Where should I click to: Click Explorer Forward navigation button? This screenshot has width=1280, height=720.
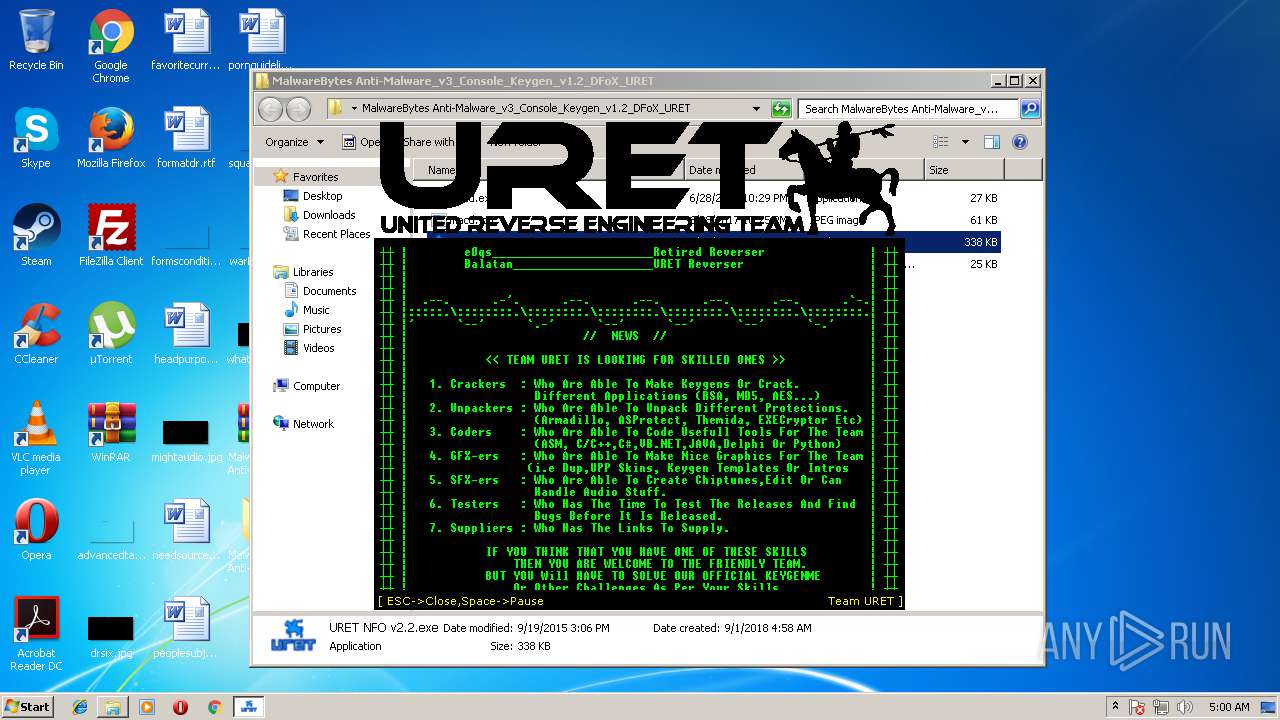click(x=298, y=108)
